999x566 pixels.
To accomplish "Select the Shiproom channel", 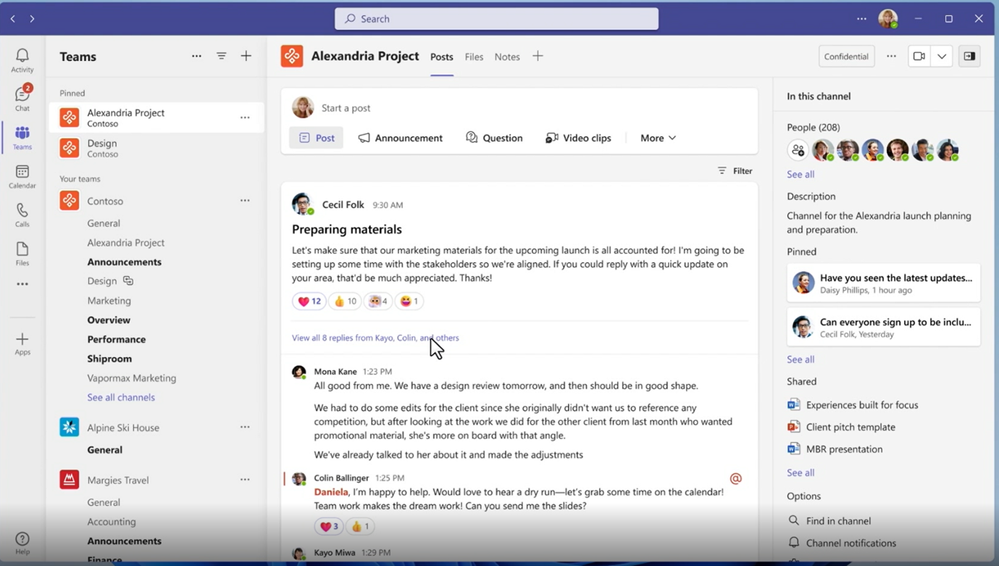I will [x=110, y=359].
